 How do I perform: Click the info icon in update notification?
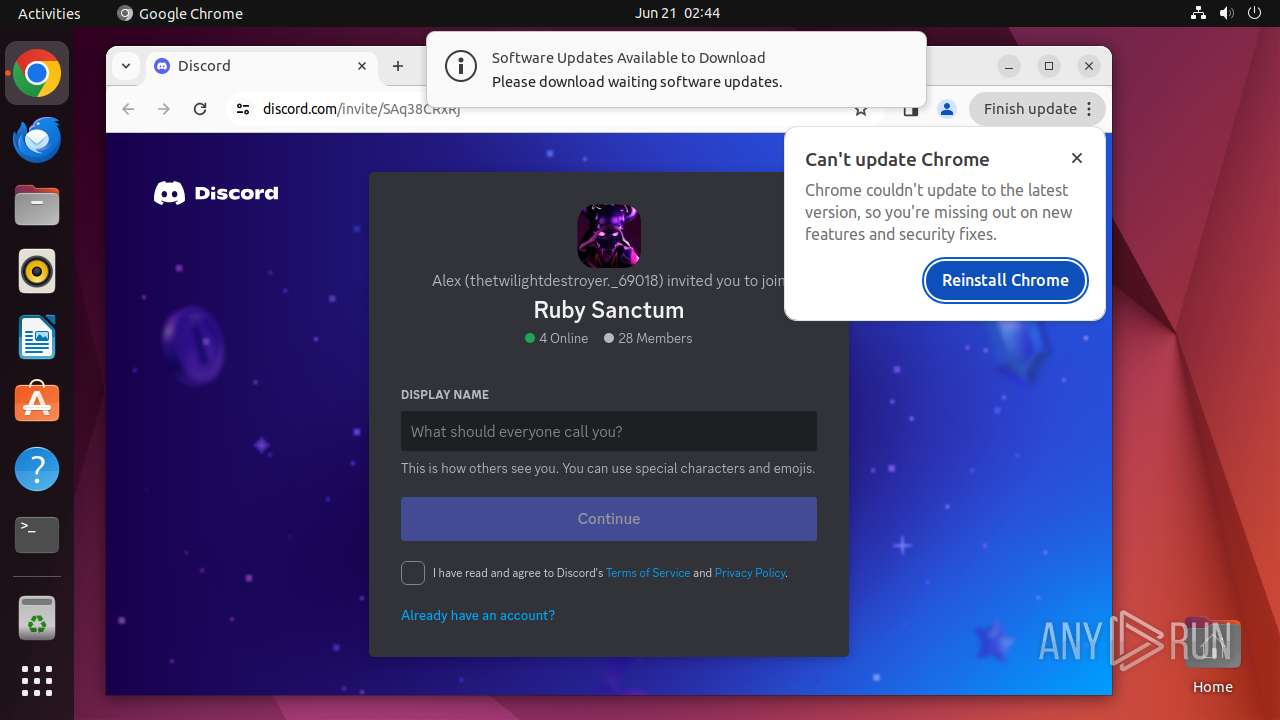pyautogui.click(x=460, y=67)
